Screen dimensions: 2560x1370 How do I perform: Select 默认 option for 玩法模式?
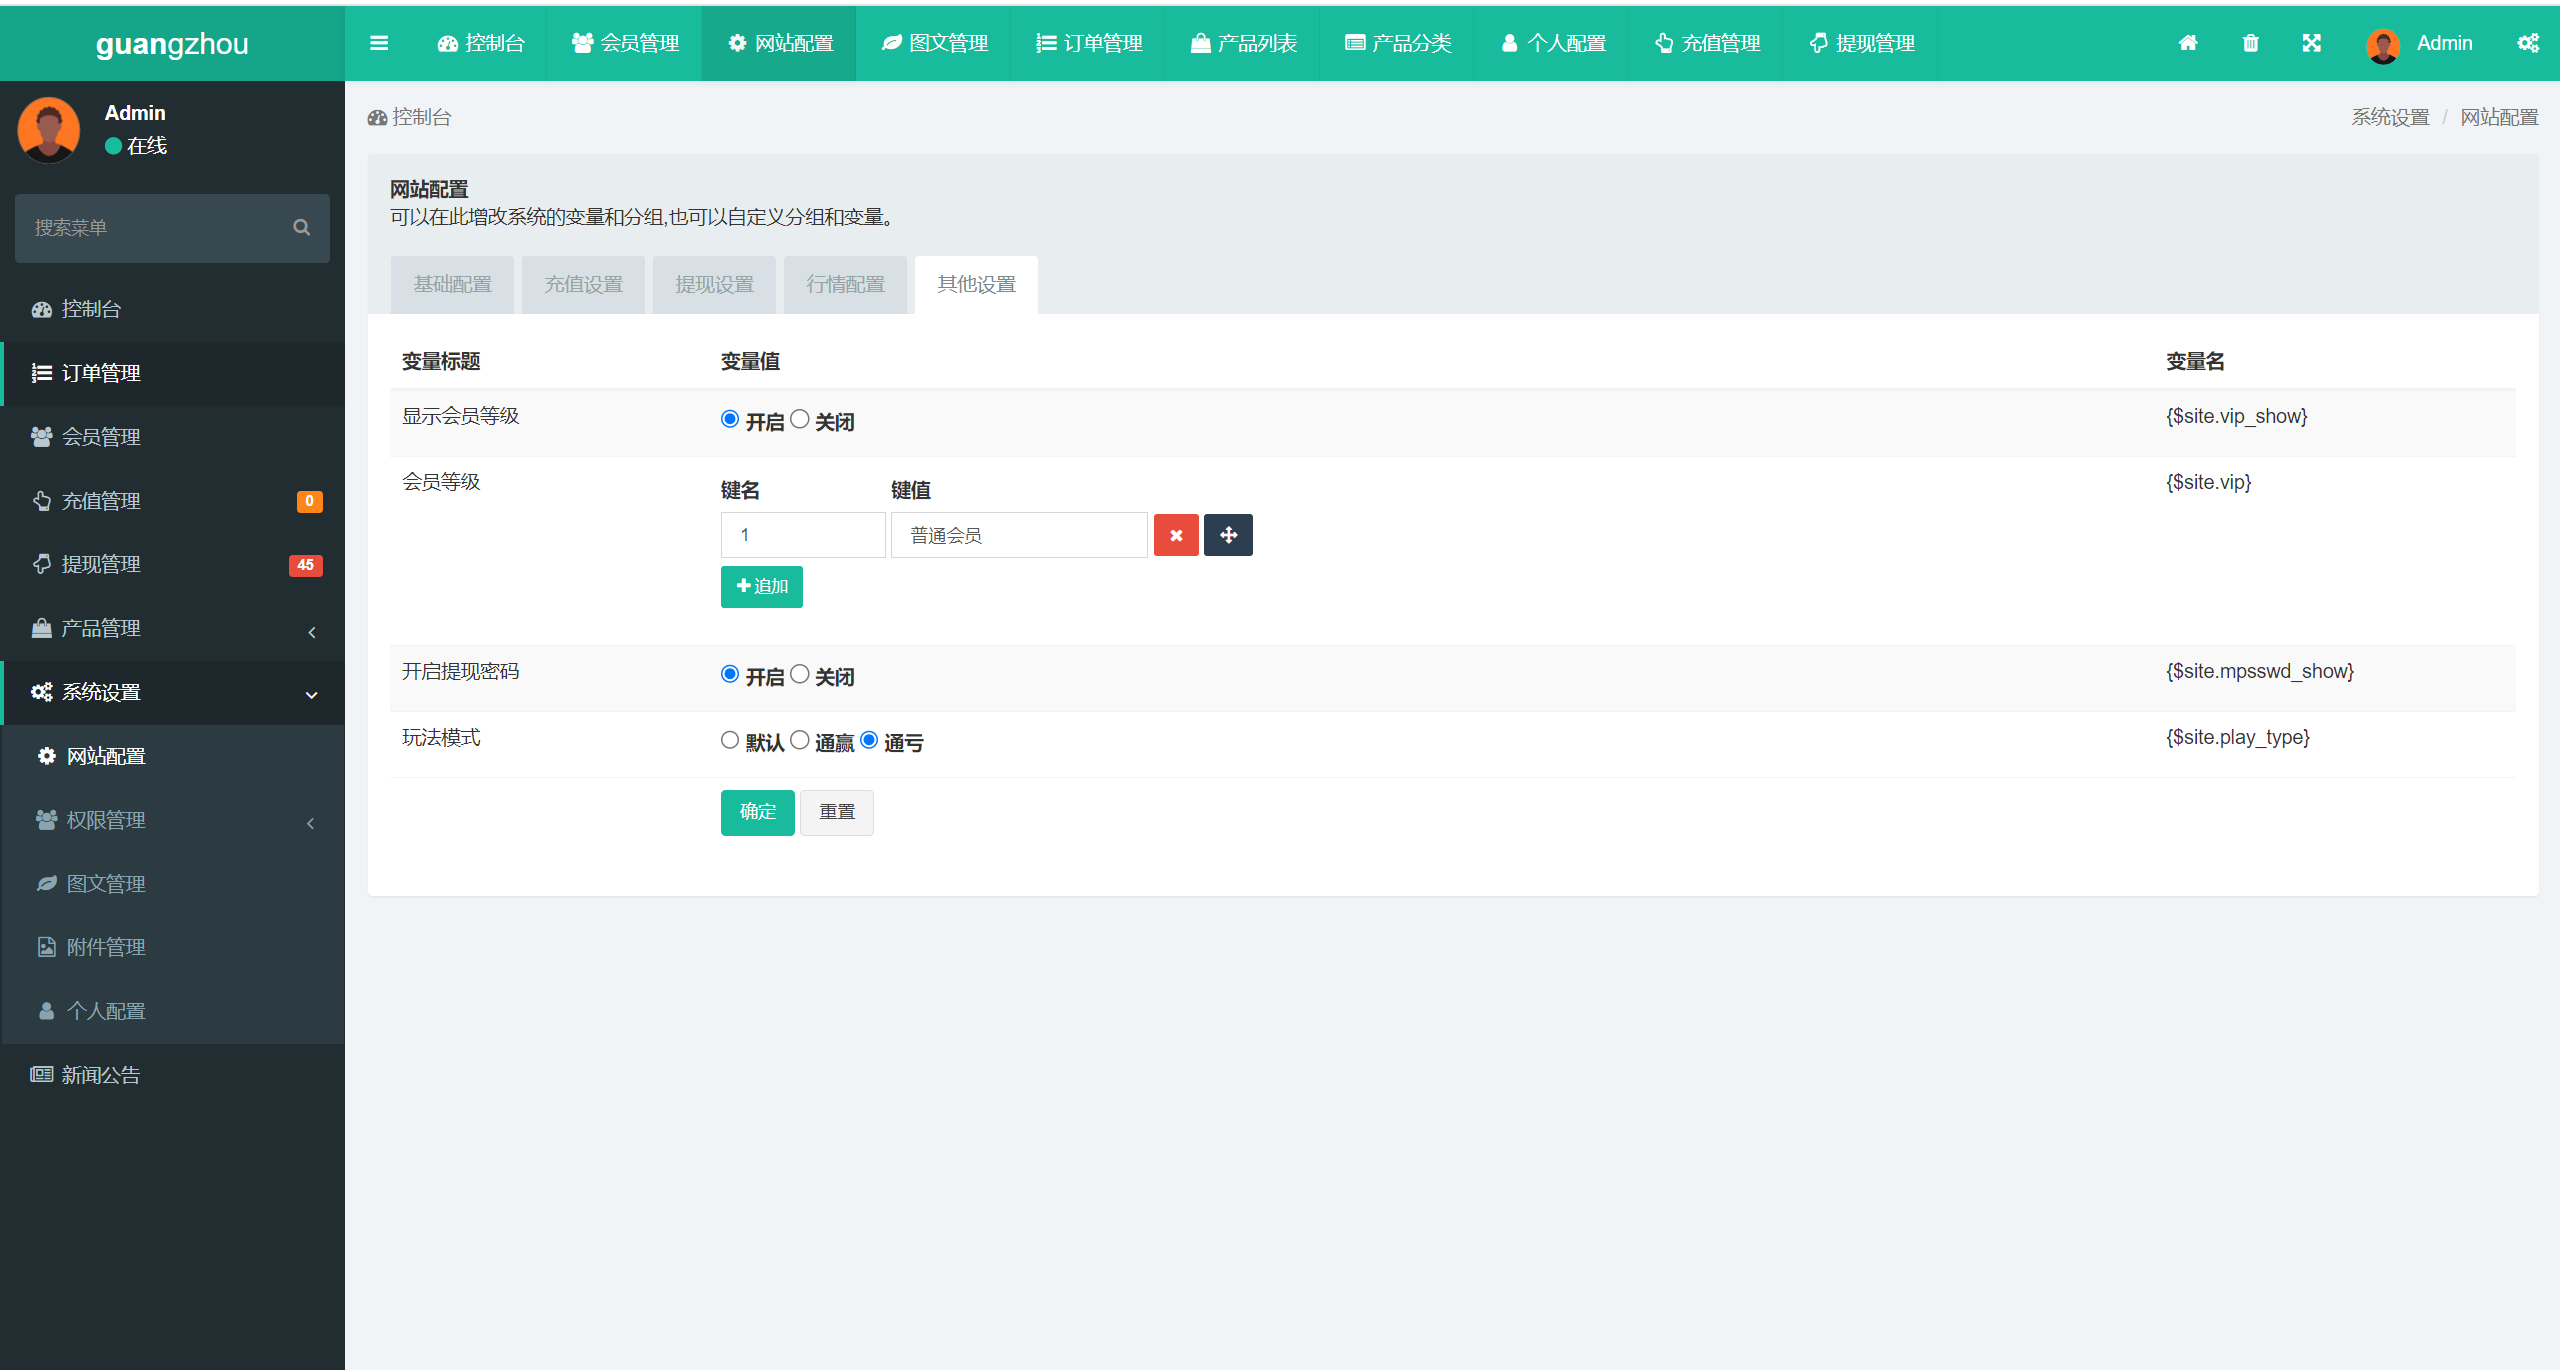[x=726, y=740]
